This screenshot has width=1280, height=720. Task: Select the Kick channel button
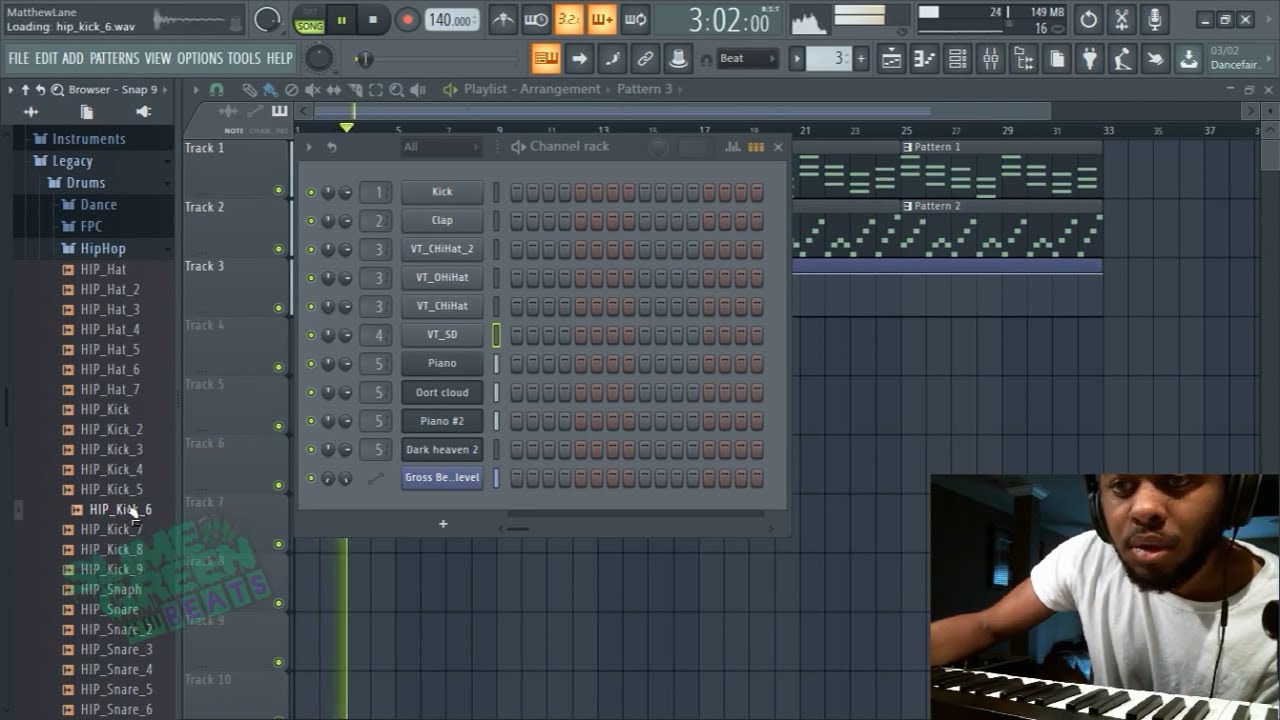(442, 192)
